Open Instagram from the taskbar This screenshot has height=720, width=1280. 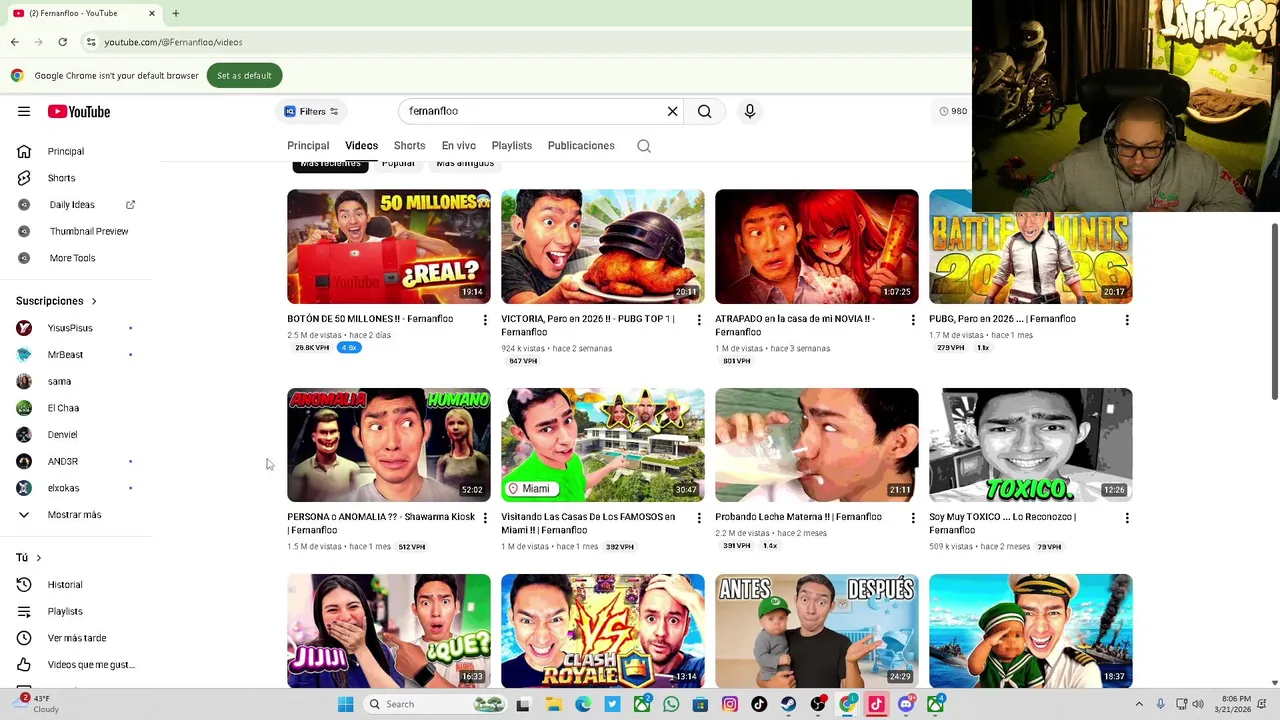(730, 704)
